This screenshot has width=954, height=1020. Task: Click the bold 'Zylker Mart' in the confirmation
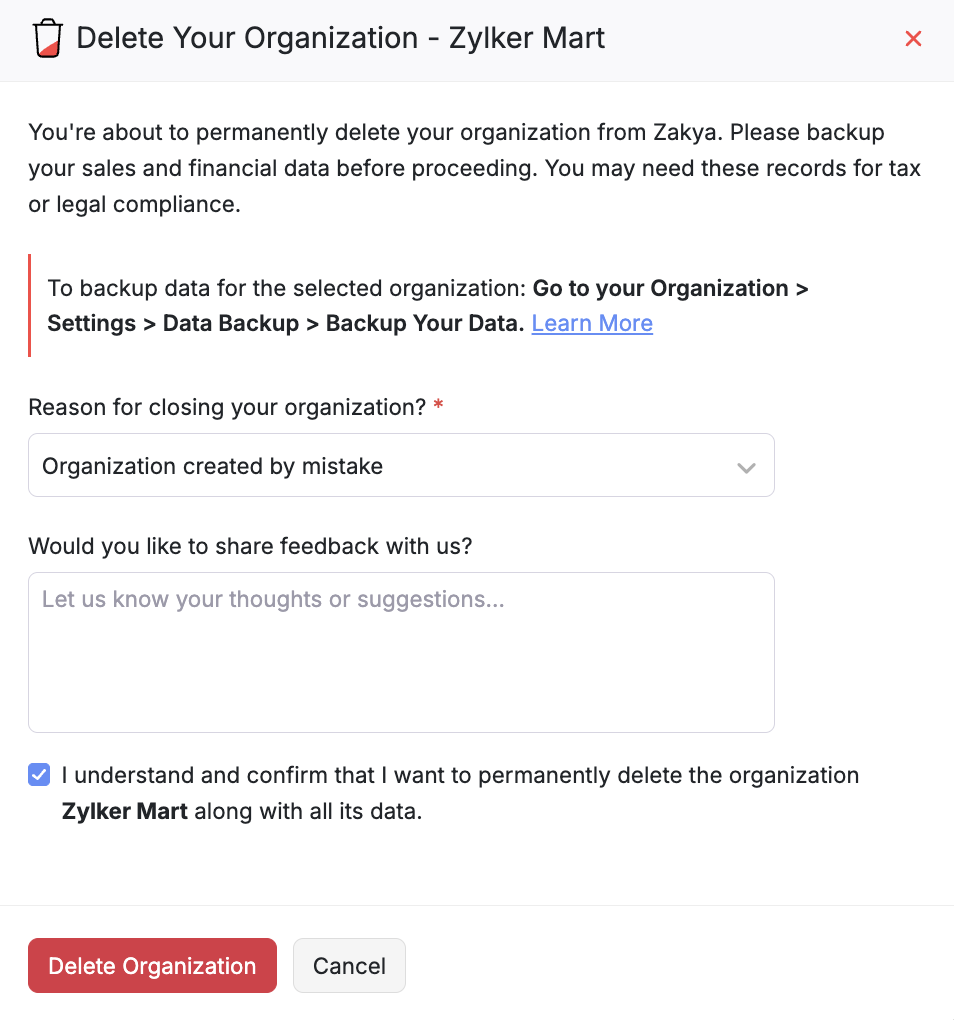coord(125,811)
